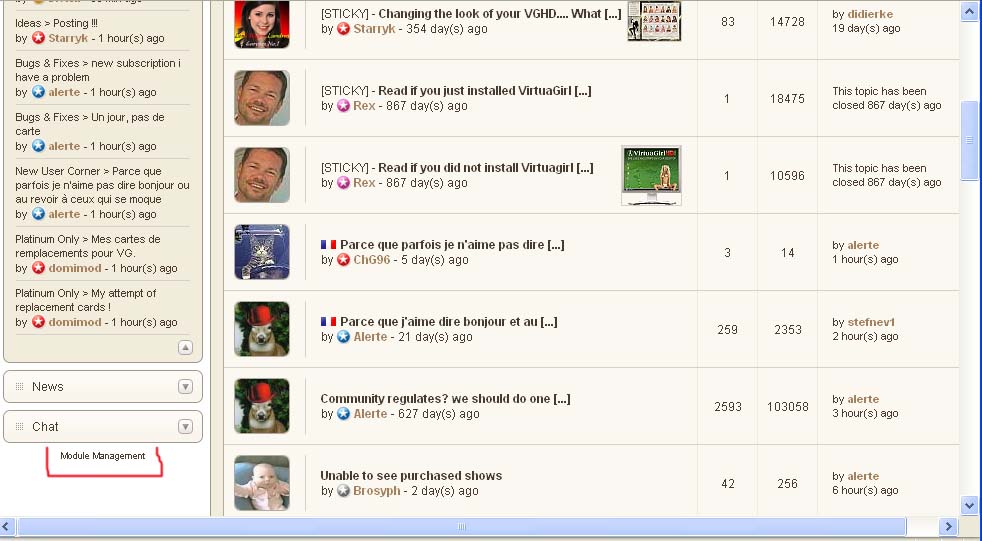Click the horizontal scrollbar right arrow

click(x=948, y=527)
